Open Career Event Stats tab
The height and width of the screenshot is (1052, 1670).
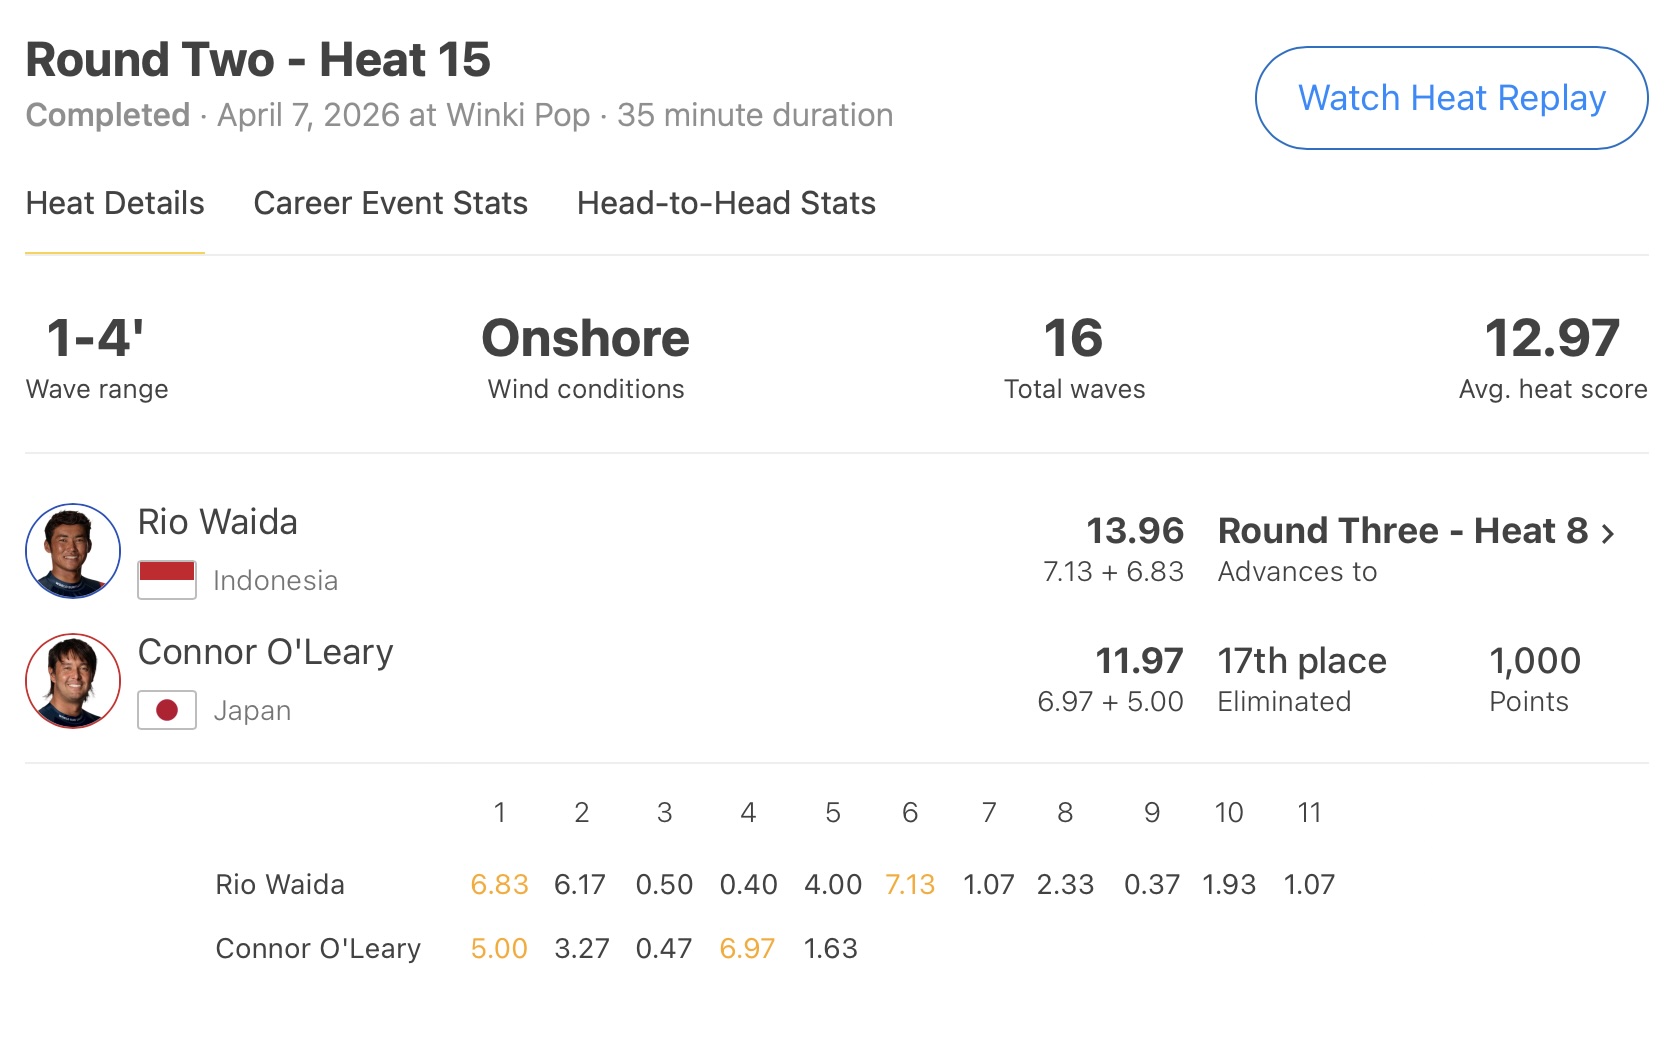tap(390, 203)
